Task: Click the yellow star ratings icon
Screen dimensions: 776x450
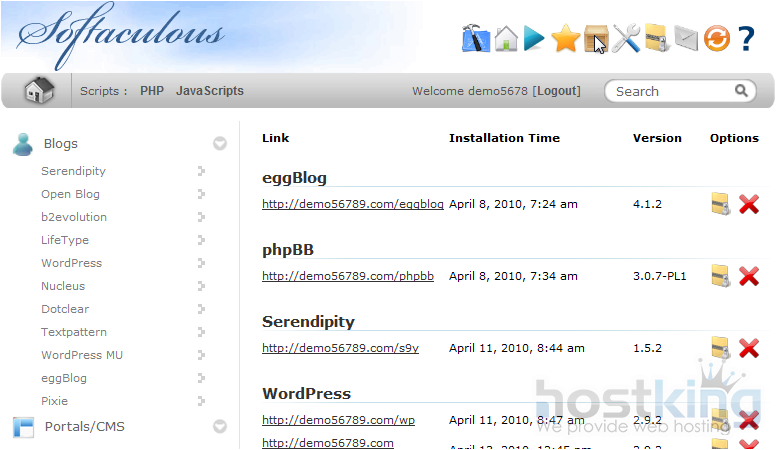Action: click(566, 39)
